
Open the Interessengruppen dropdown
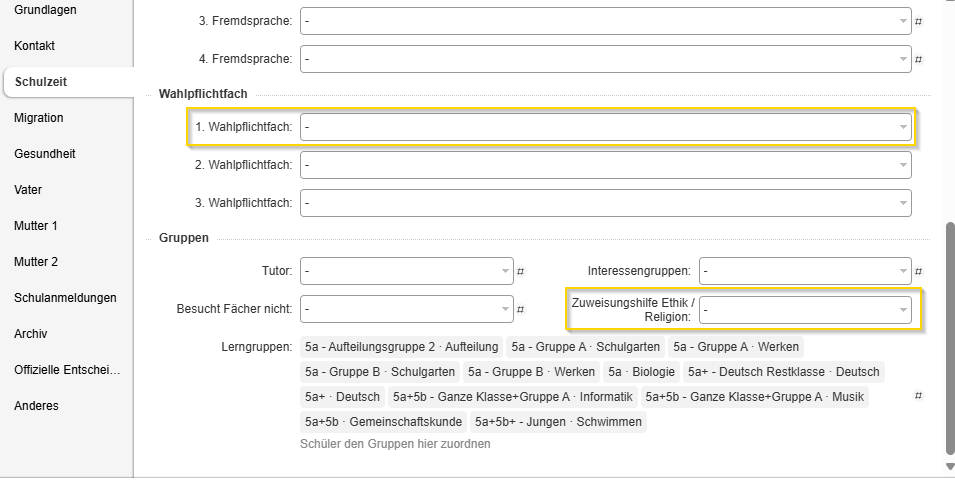805,271
